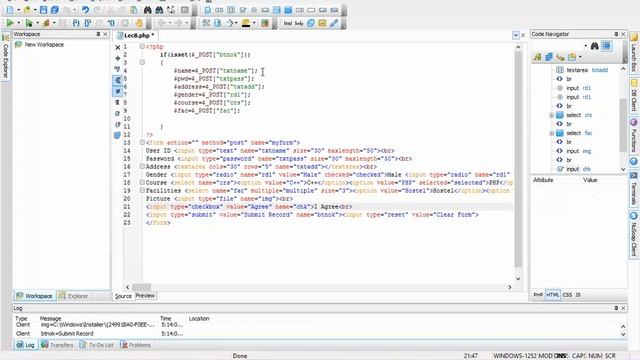Click the blue bookmark icon near line 12
The height and width of the screenshot is (360, 640).
[118, 135]
